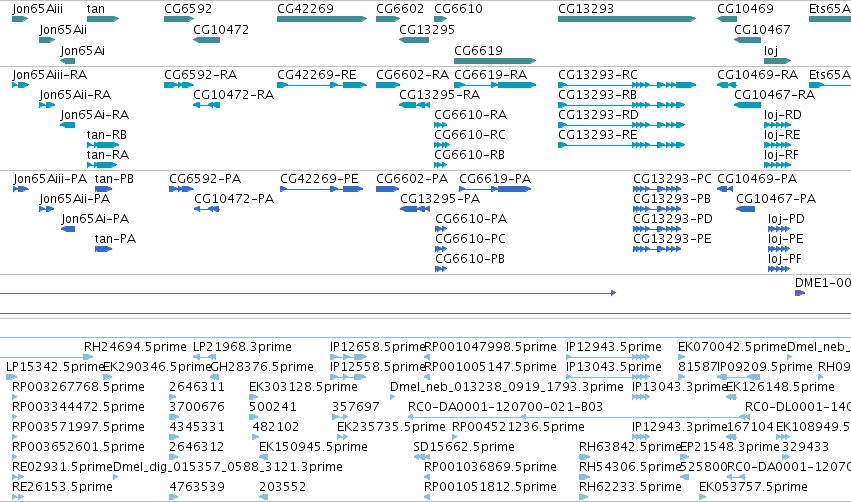Click the IP12658.5prime EST label

pyautogui.click(x=377, y=347)
